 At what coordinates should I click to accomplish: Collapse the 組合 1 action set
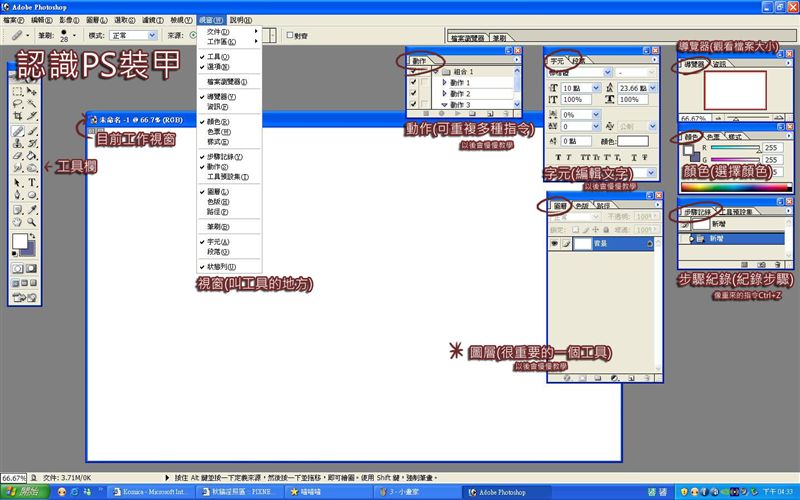436,71
